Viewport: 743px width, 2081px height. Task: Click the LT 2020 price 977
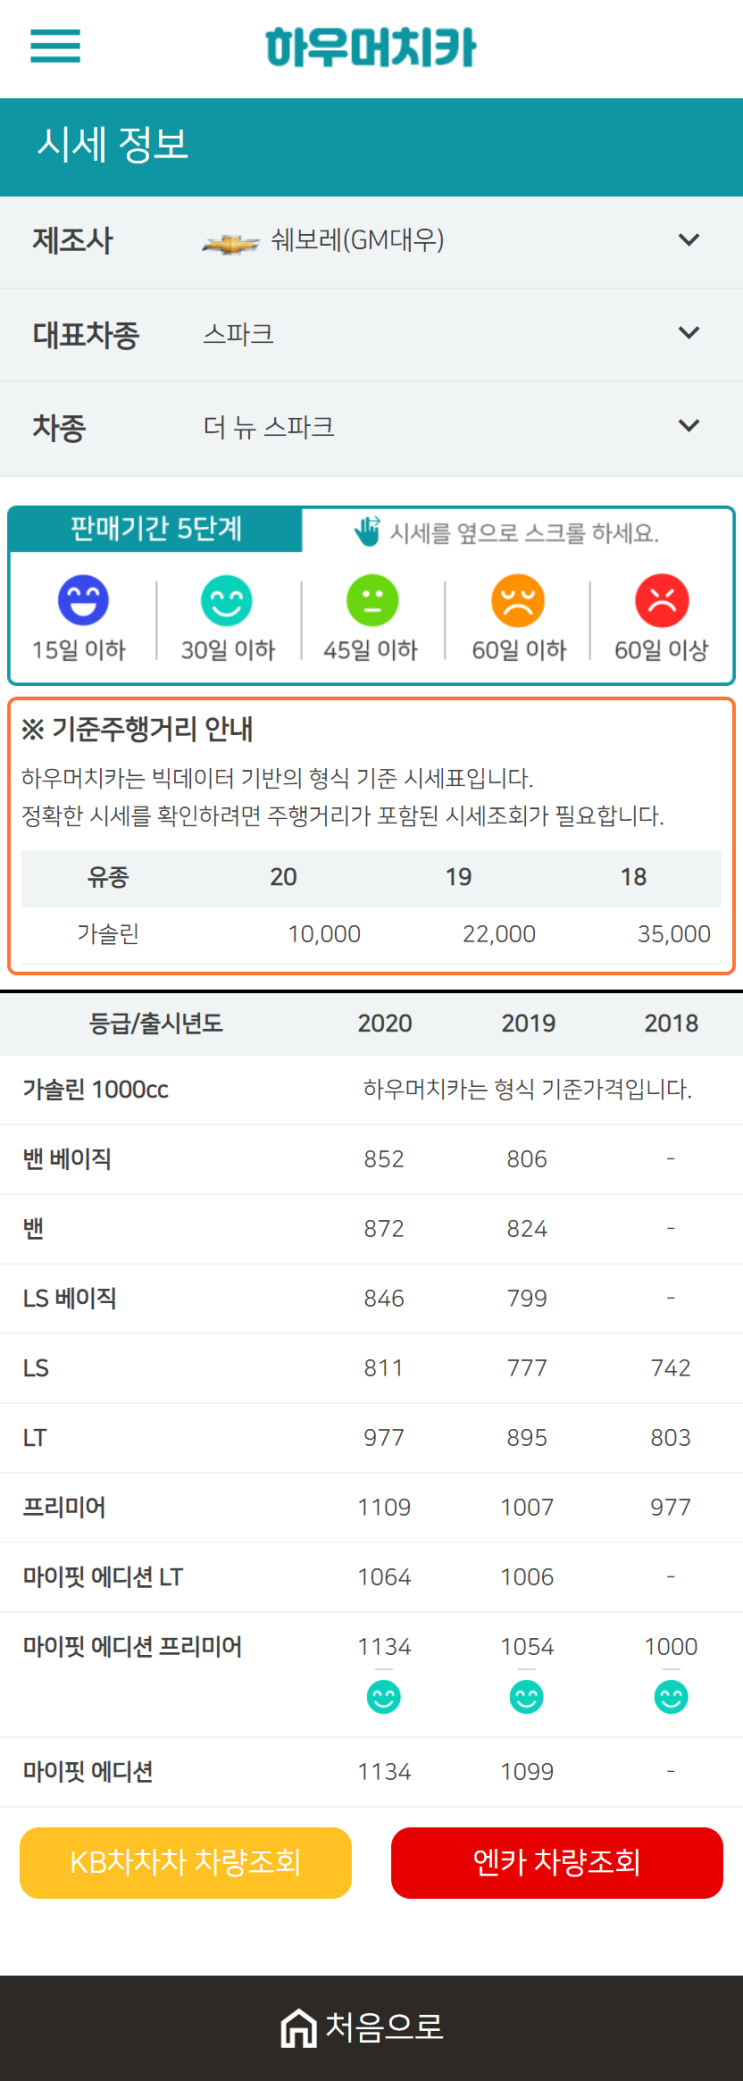(384, 1438)
